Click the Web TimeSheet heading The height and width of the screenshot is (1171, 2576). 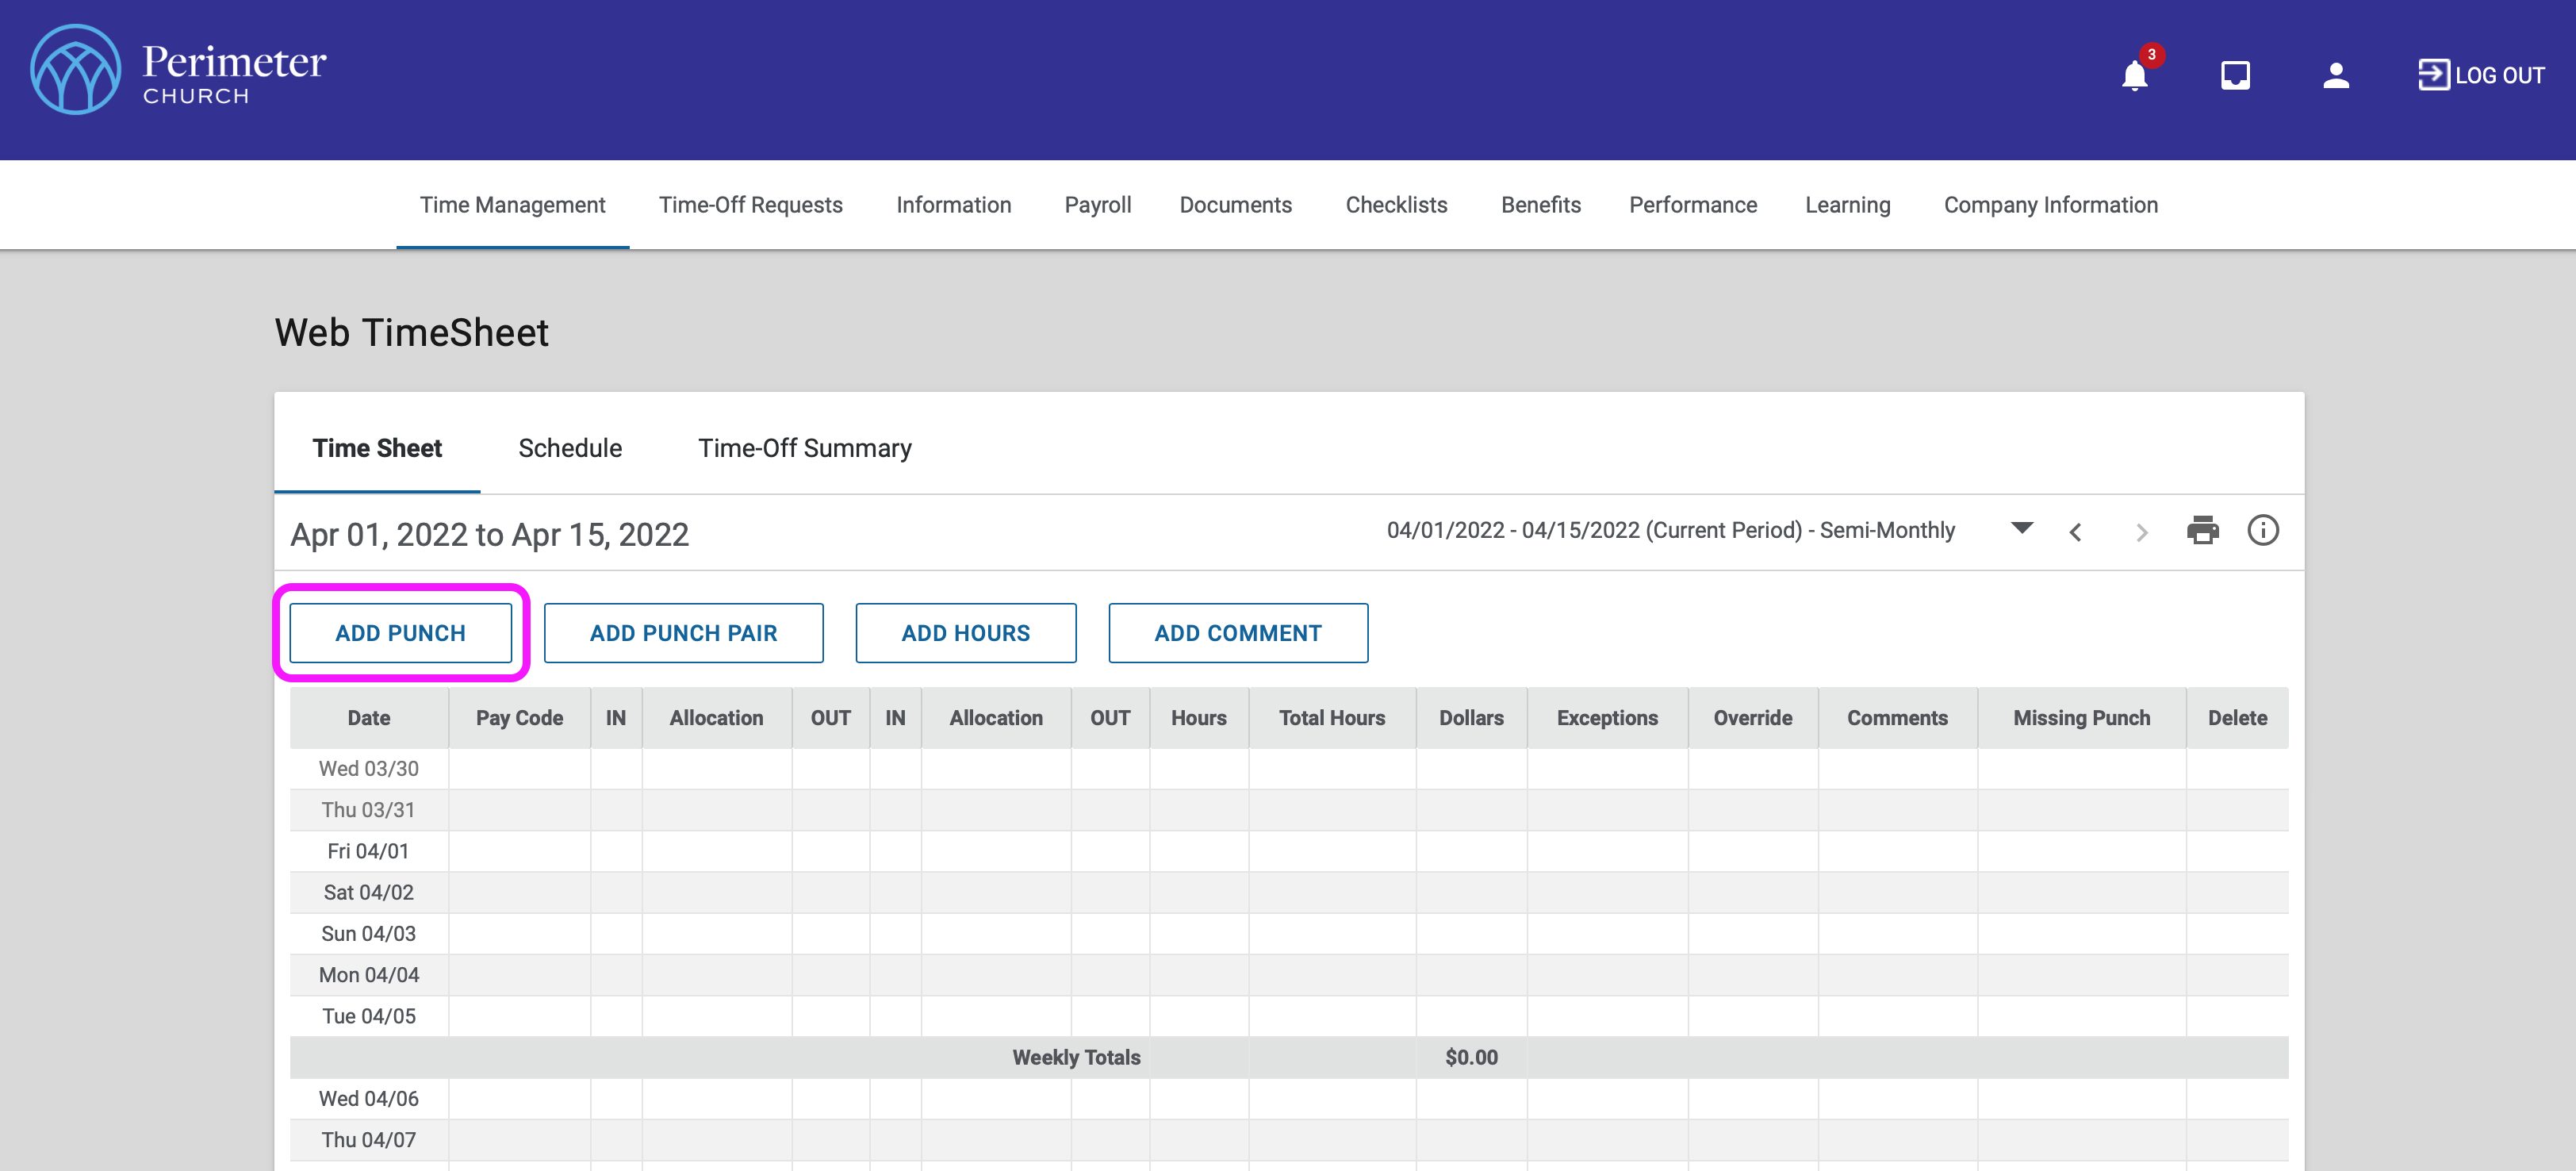coord(411,332)
